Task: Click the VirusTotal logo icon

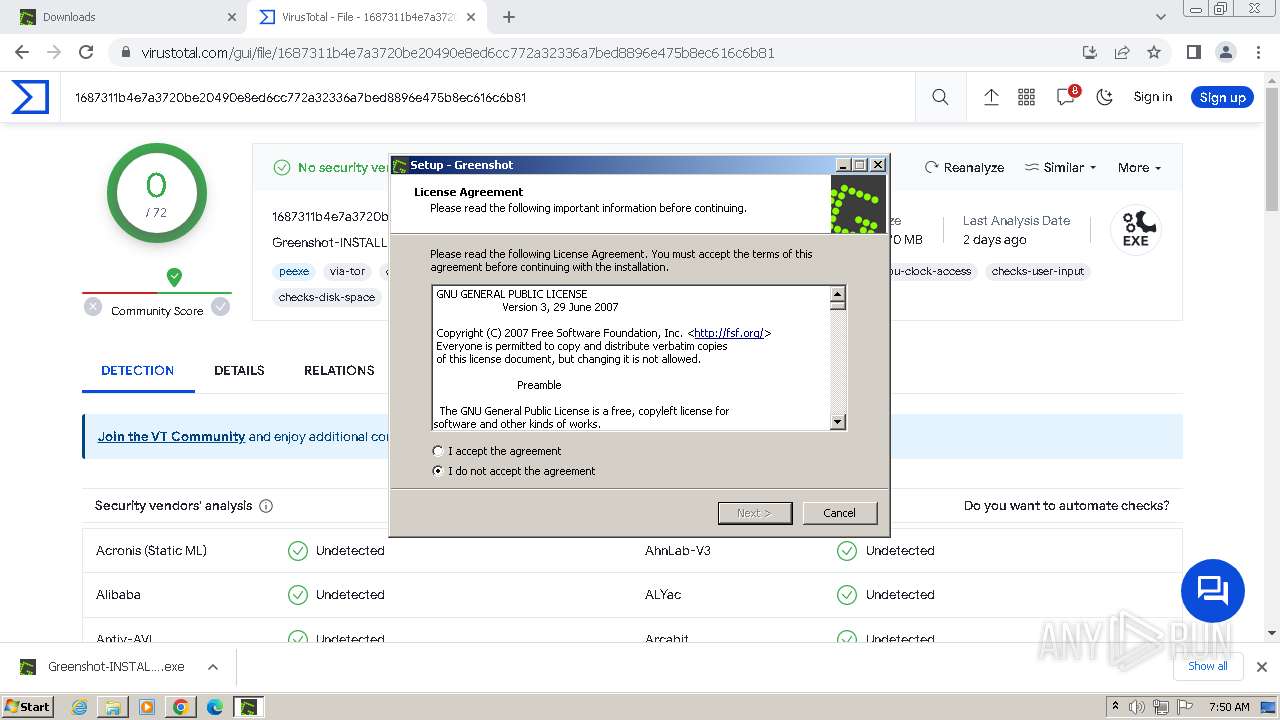Action: coord(30,97)
